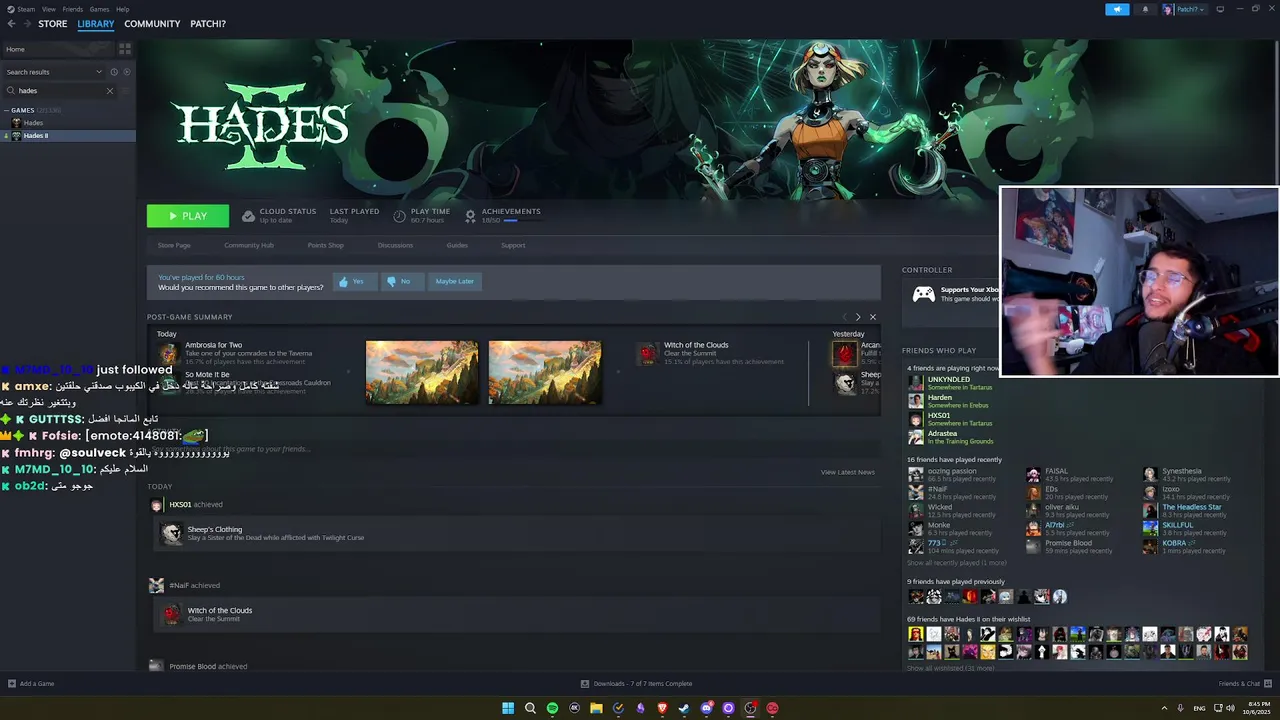
Task: Open the Discussions link
Action: click(x=395, y=245)
